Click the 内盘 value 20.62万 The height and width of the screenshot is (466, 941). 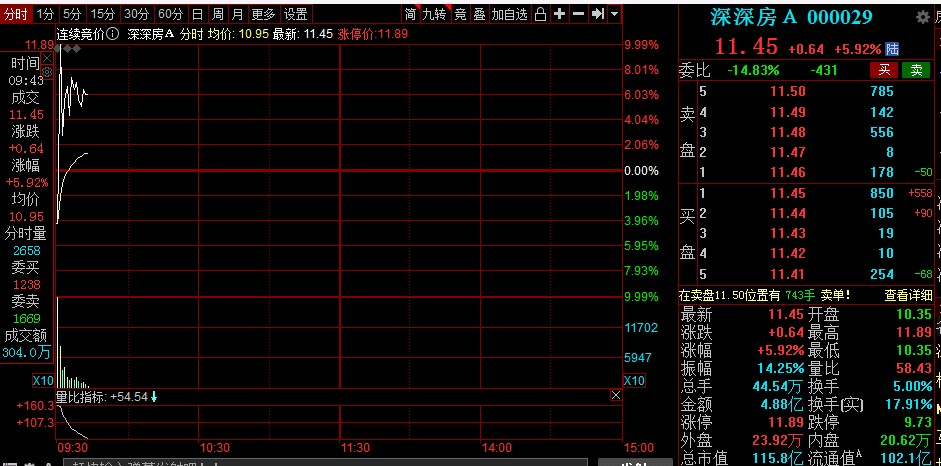(906, 440)
